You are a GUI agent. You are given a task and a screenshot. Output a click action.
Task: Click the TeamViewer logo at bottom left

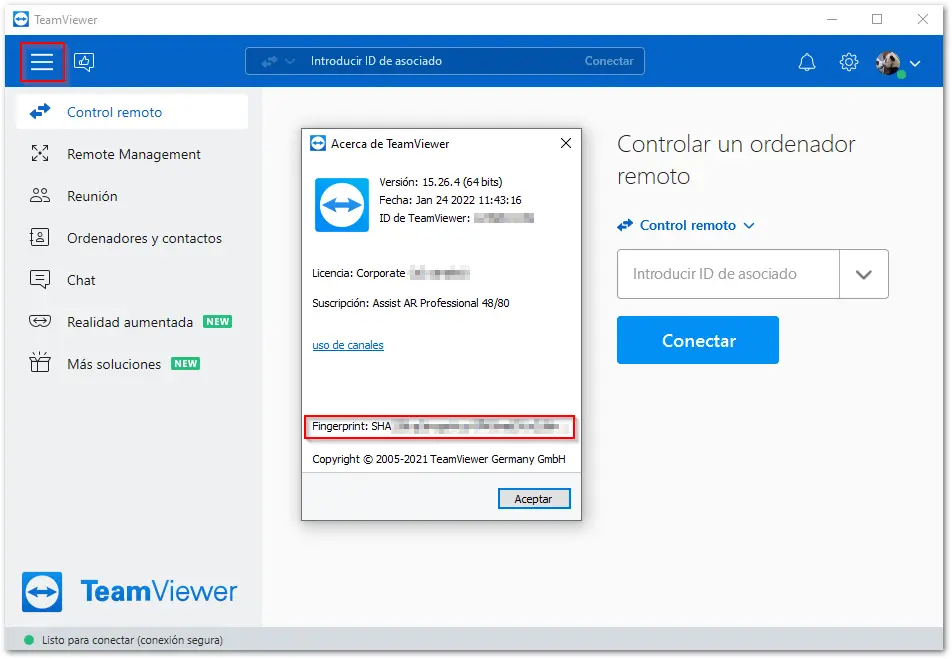[x=129, y=591]
